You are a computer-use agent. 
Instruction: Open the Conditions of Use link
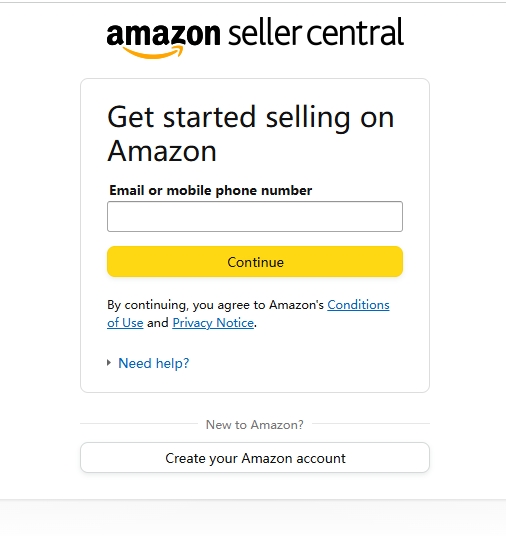click(x=358, y=305)
